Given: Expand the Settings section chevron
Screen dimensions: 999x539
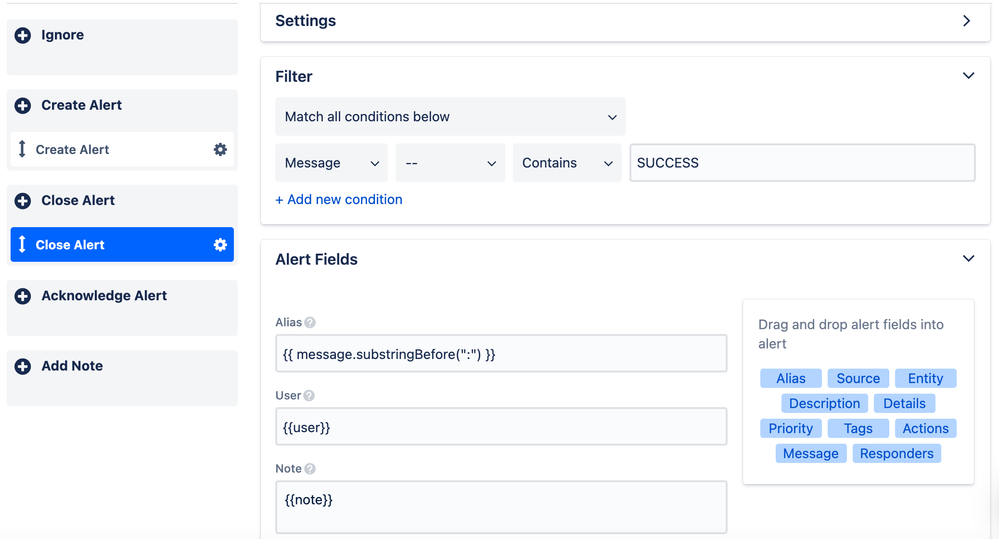Looking at the screenshot, I should pos(967,21).
